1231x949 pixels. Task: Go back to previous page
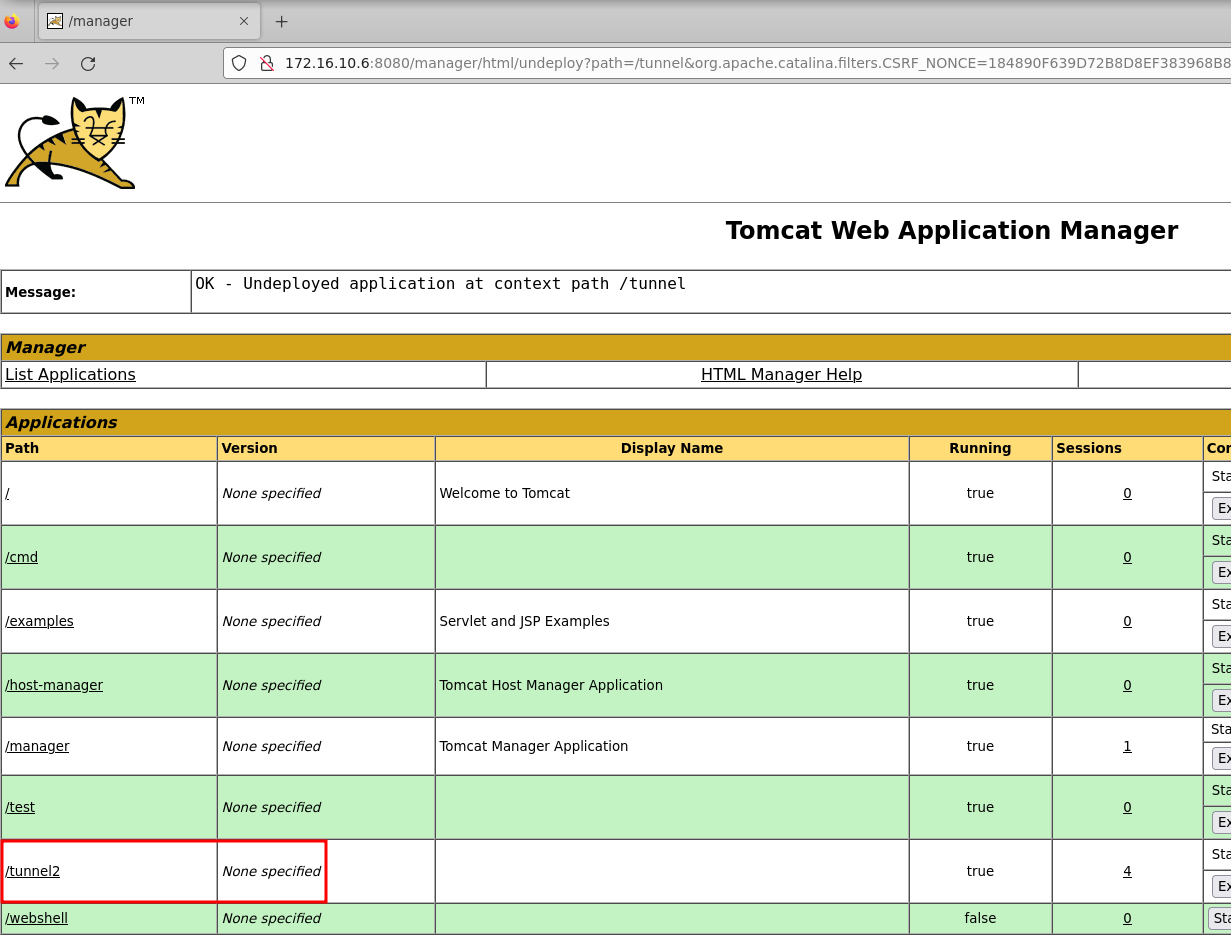(16, 63)
